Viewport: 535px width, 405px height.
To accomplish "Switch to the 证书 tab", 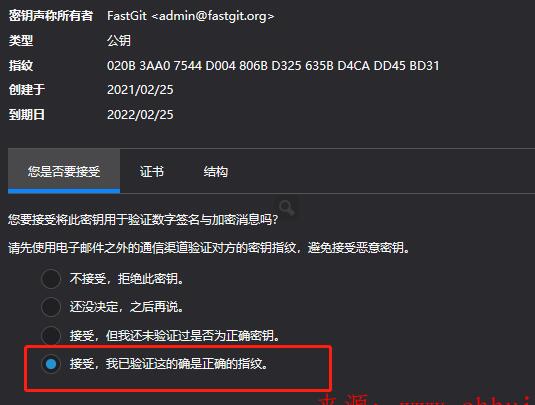I will (152, 171).
